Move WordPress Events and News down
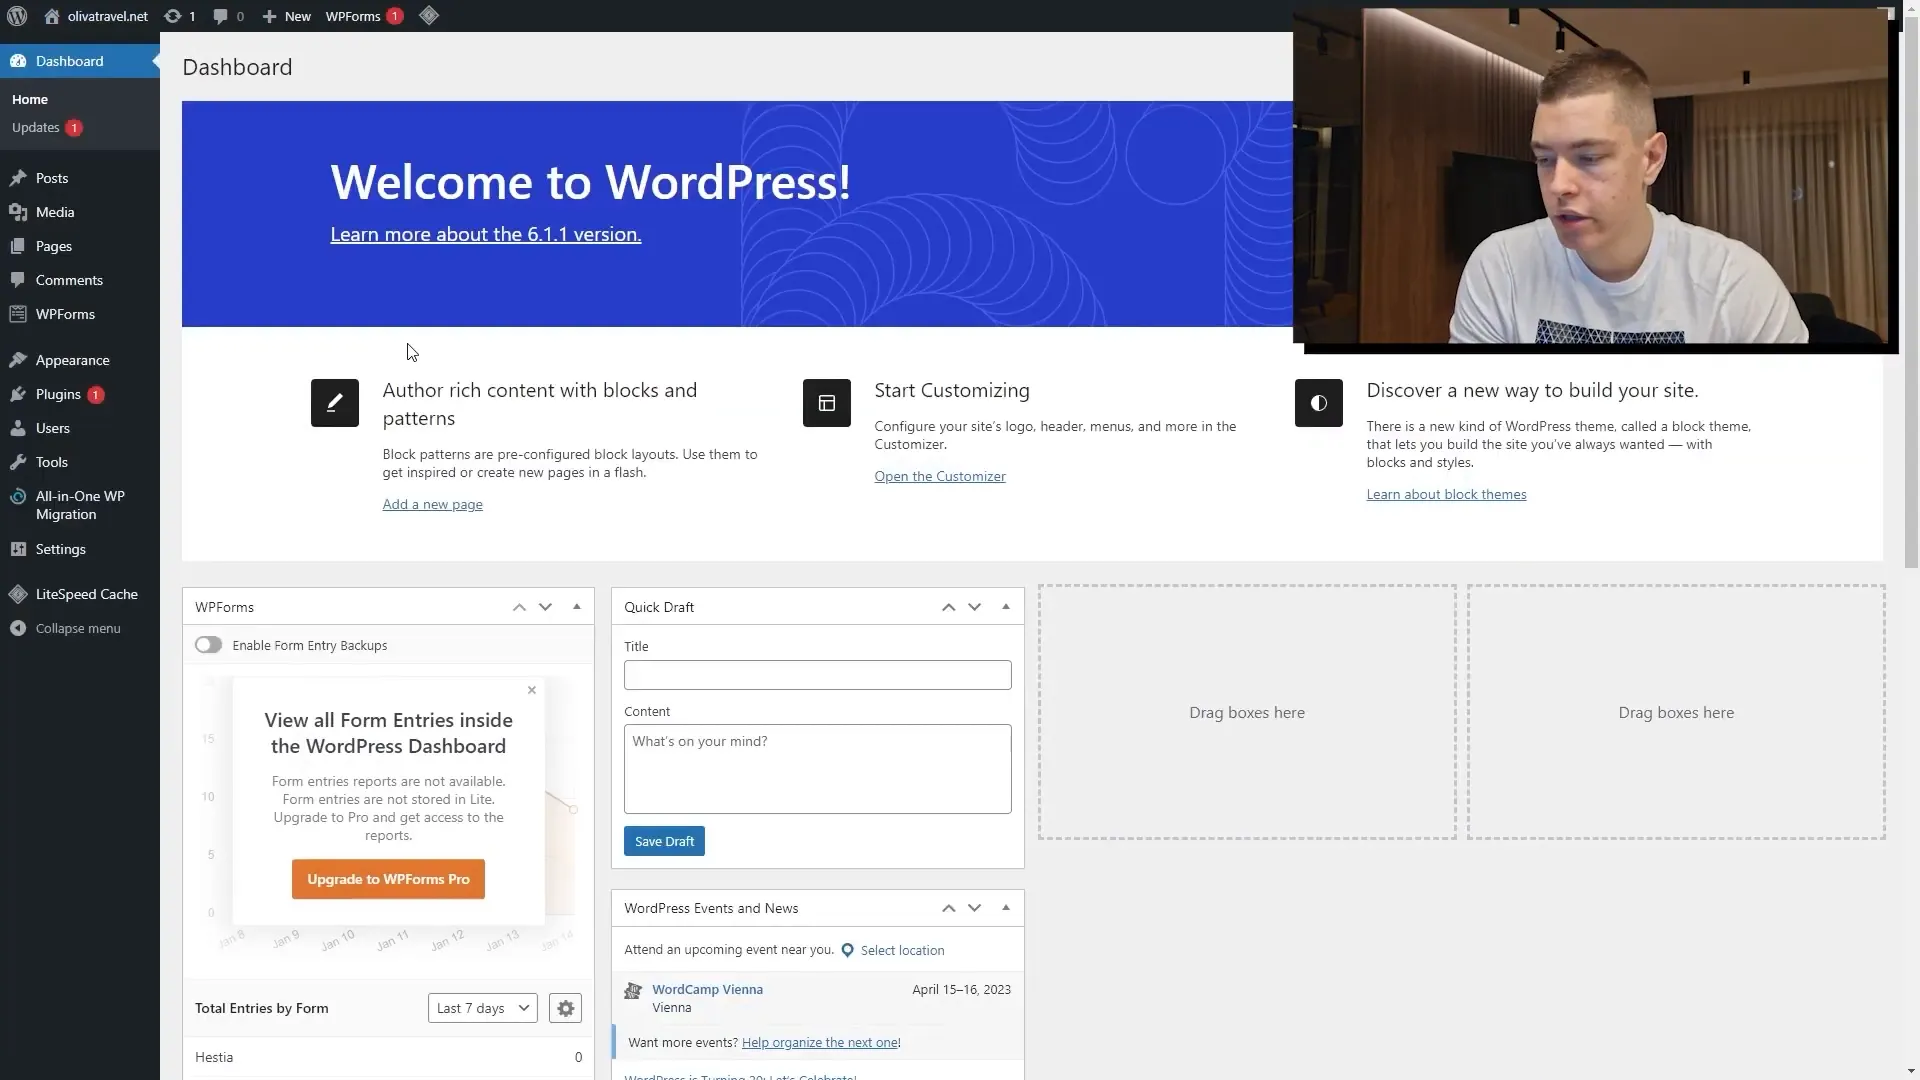1920x1080 pixels. (974, 908)
